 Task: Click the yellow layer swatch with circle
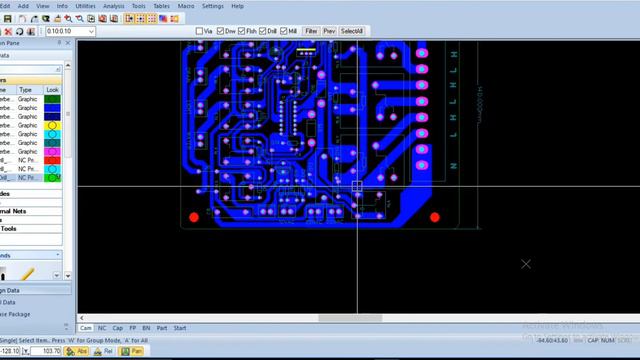(x=52, y=125)
